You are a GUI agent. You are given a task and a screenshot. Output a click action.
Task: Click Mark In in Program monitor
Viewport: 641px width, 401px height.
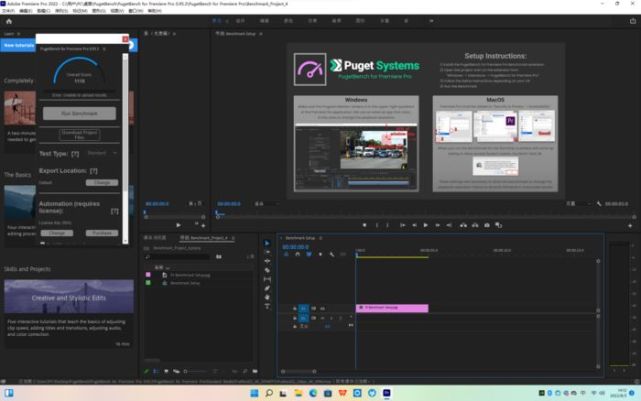pos(377,225)
